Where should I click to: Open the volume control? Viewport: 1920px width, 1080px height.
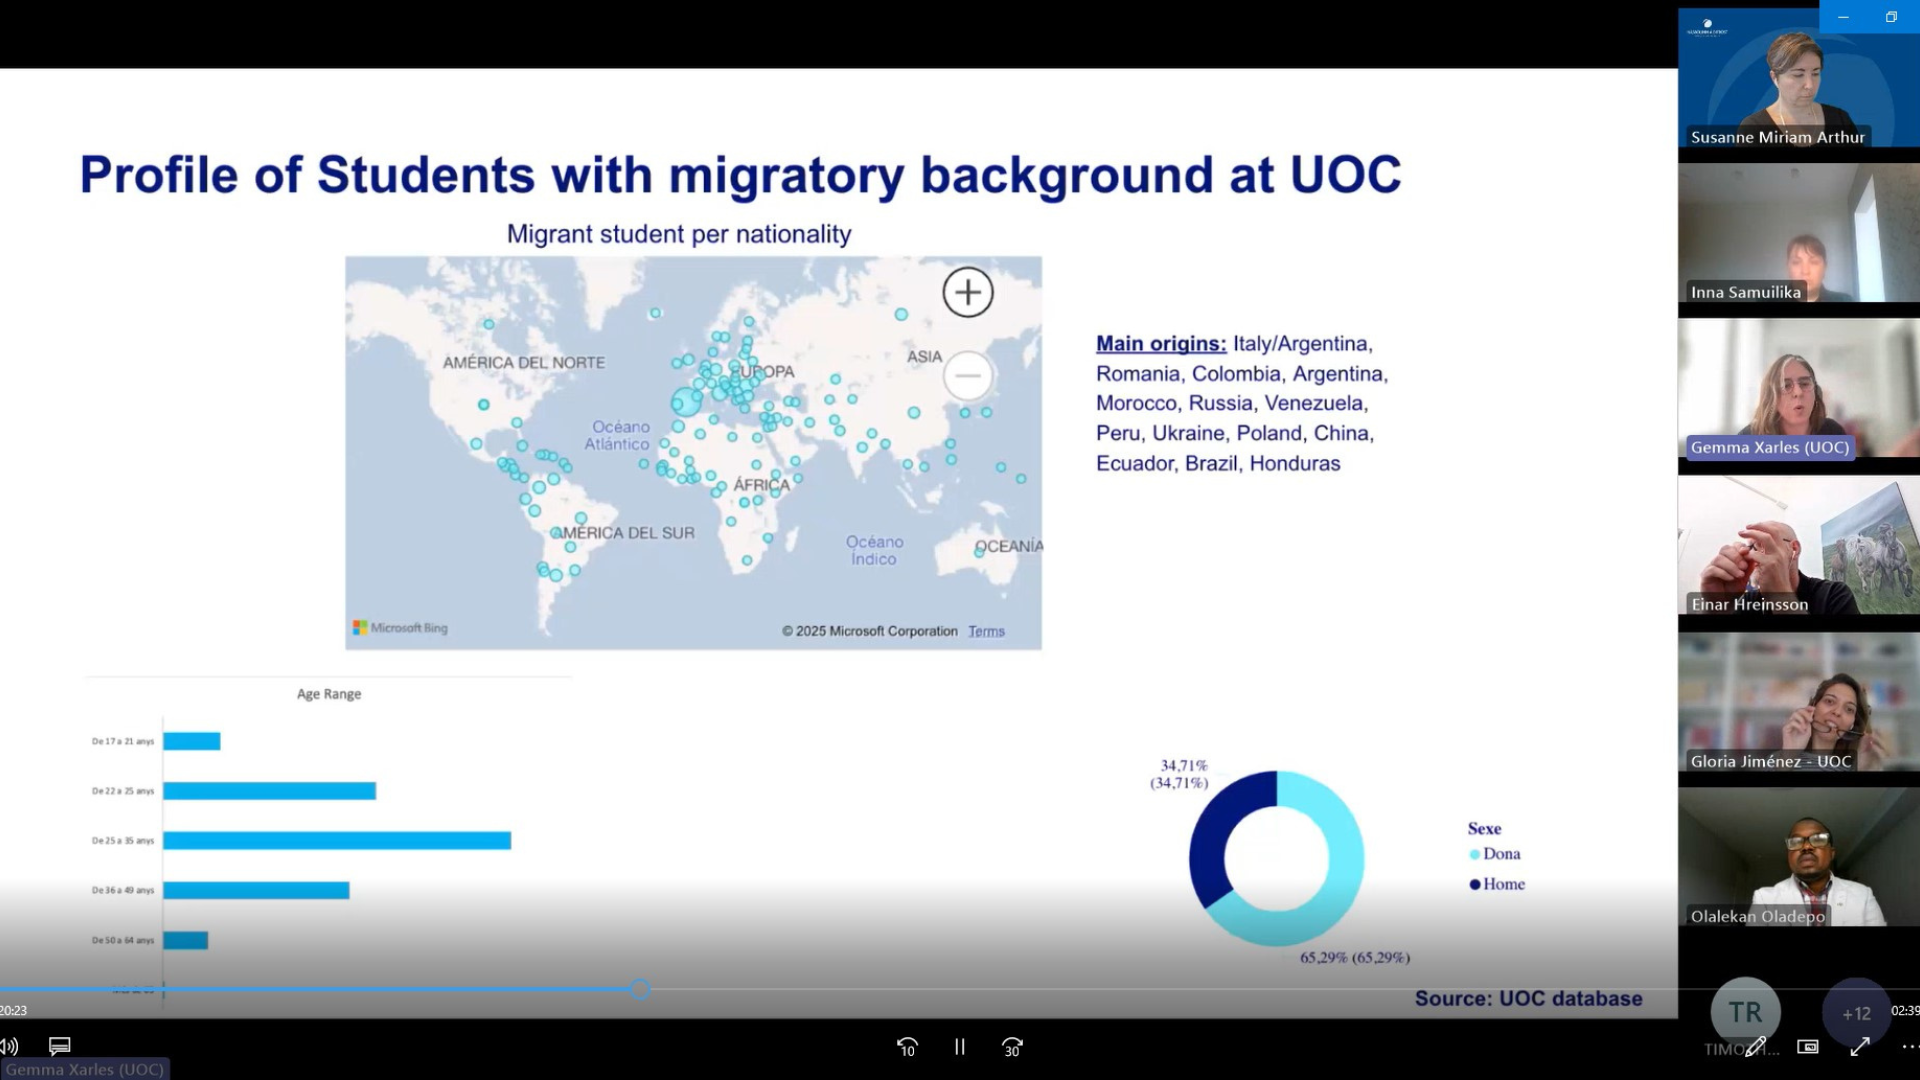[9, 1047]
